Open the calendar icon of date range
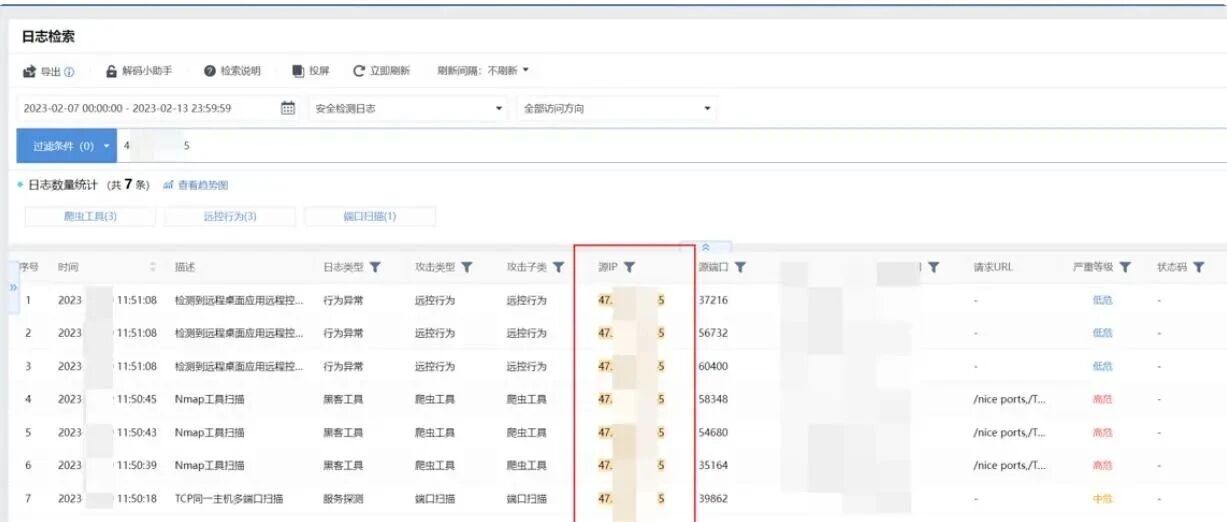 tap(288, 108)
